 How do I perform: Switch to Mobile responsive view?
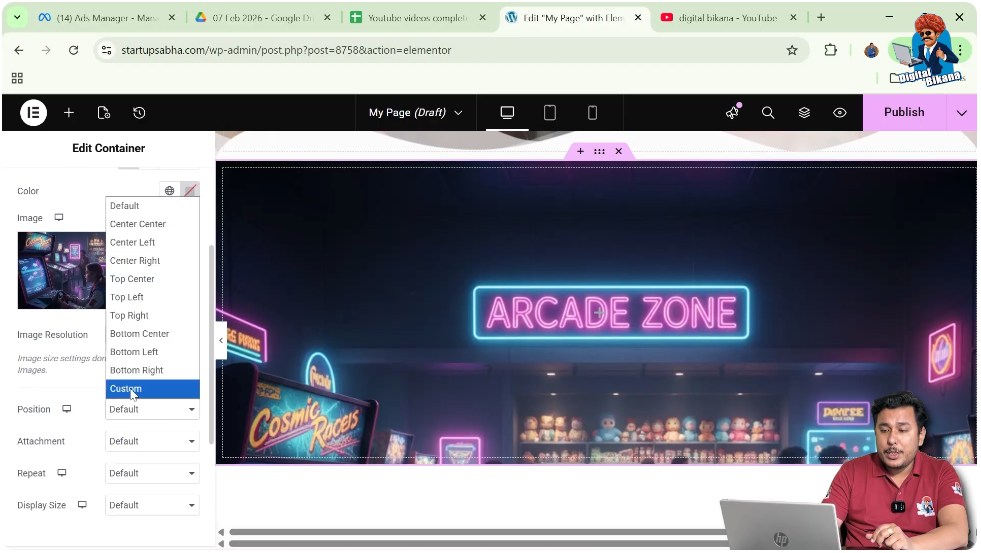tap(592, 113)
